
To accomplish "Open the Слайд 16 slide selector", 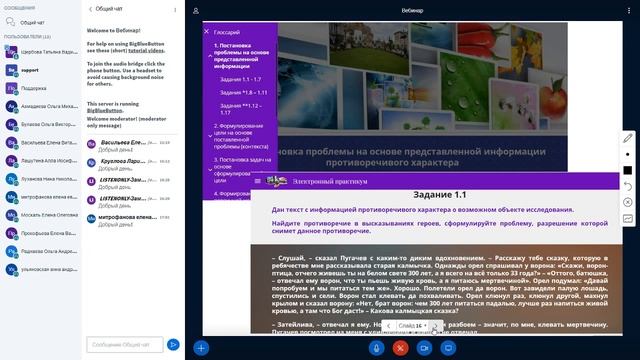I will tap(412, 325).
